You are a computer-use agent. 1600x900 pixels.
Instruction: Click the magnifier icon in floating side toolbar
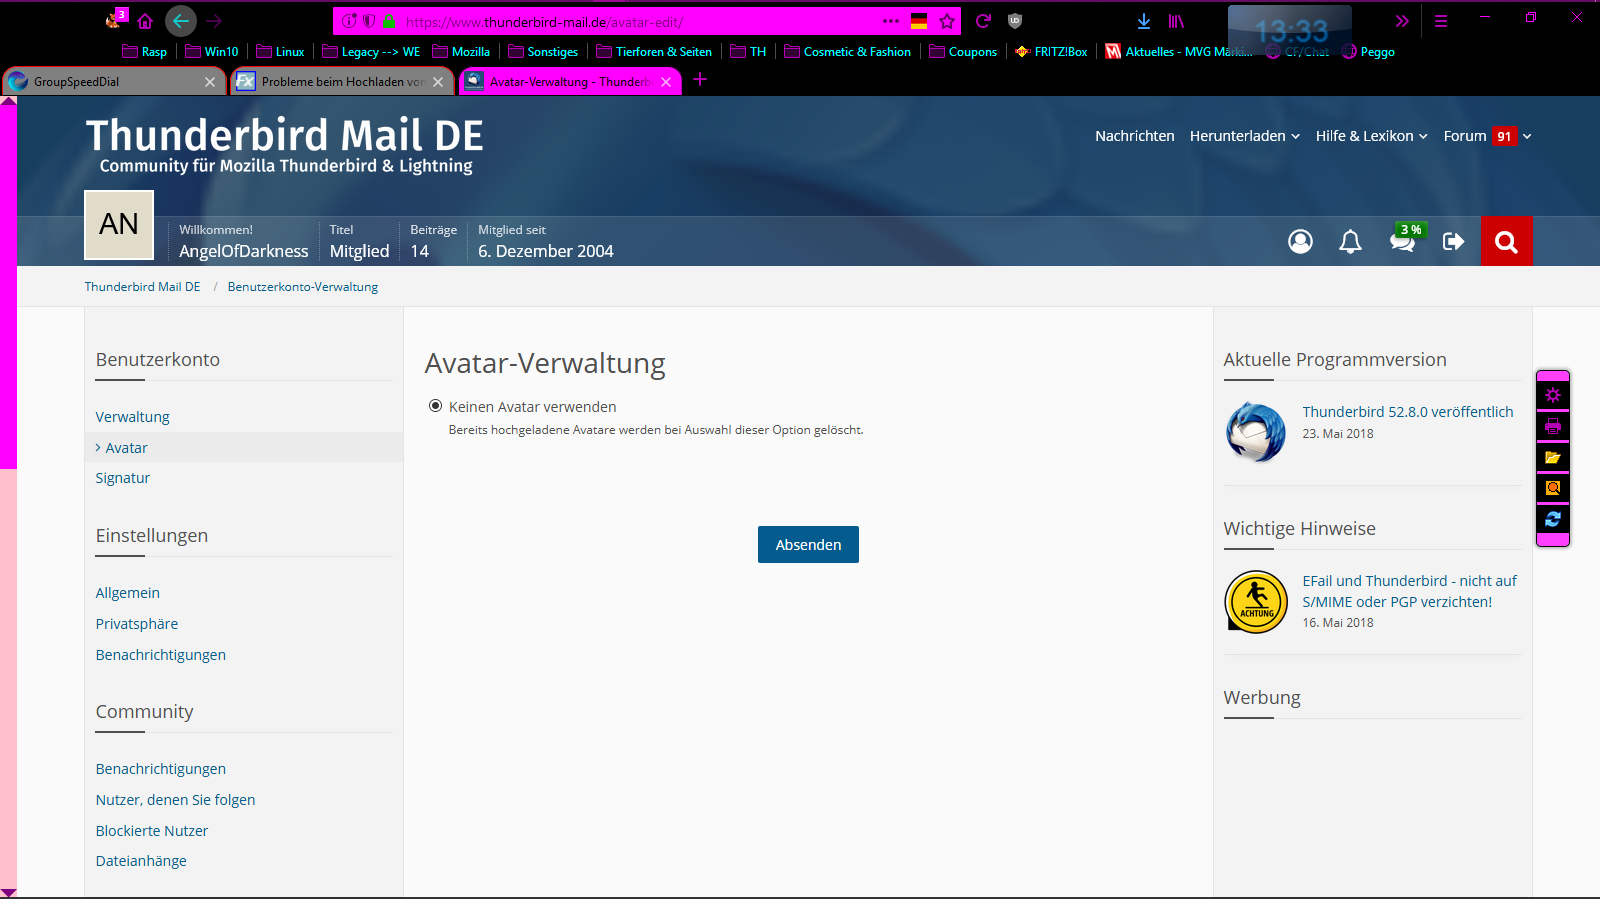coord(1553,488)
